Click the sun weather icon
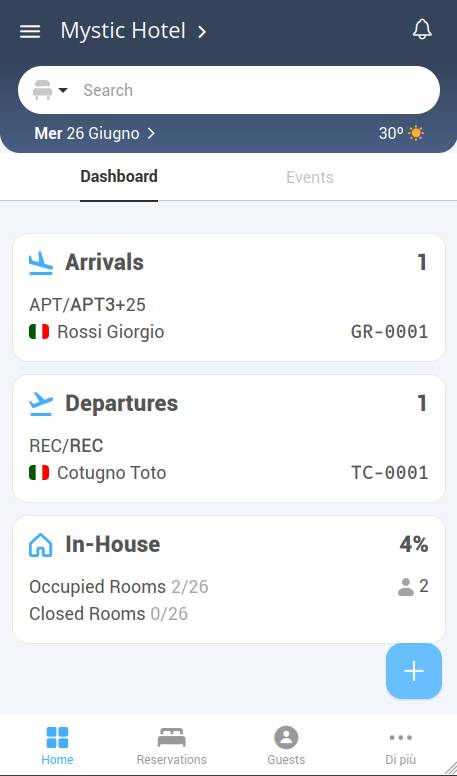457x776 pixels. tap(416, 134)
